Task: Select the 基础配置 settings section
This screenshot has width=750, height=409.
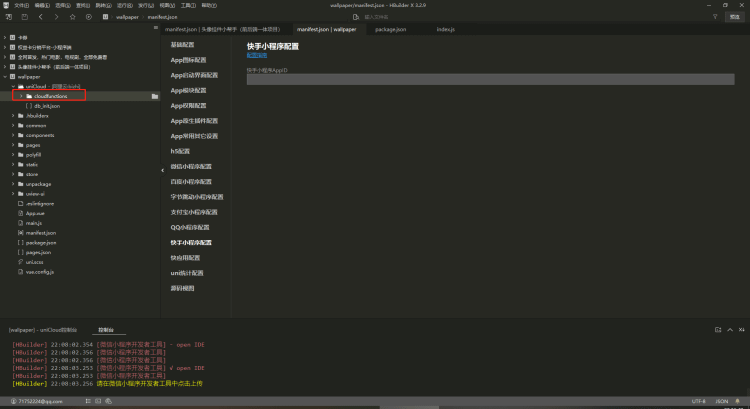Action: (x=182, y=44)
